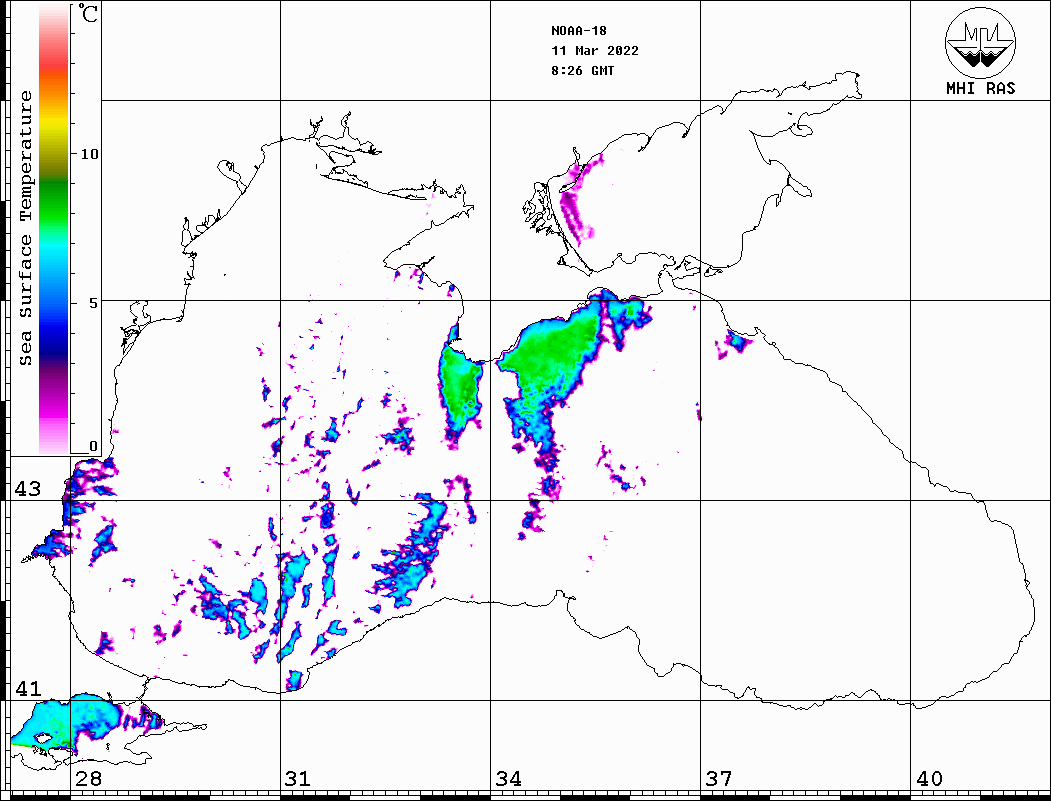The width and height of the screenshot is (1051, 801).
Task: Click the longitude label 37
Action: 718,779
